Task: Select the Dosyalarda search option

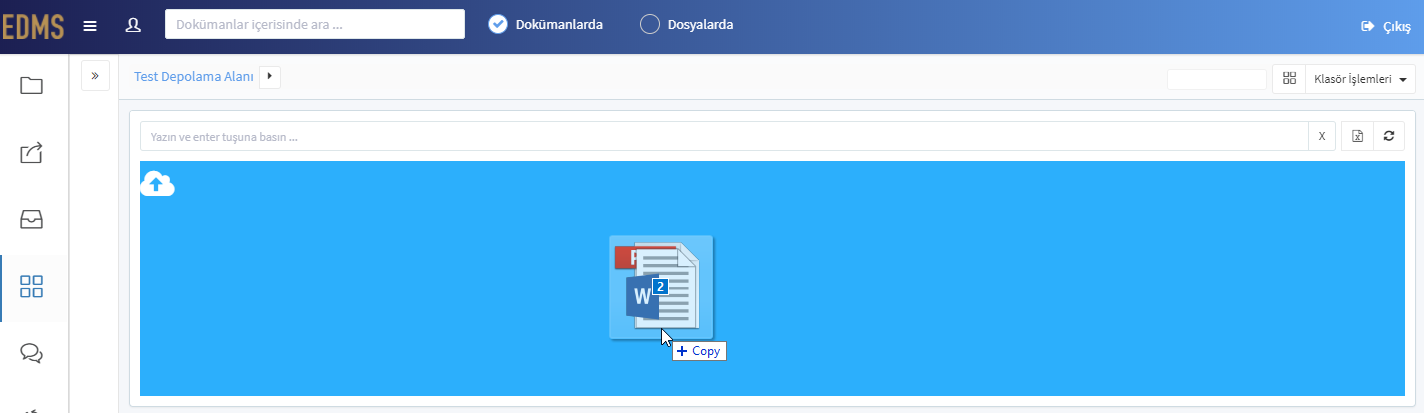Action: (687, 25)
